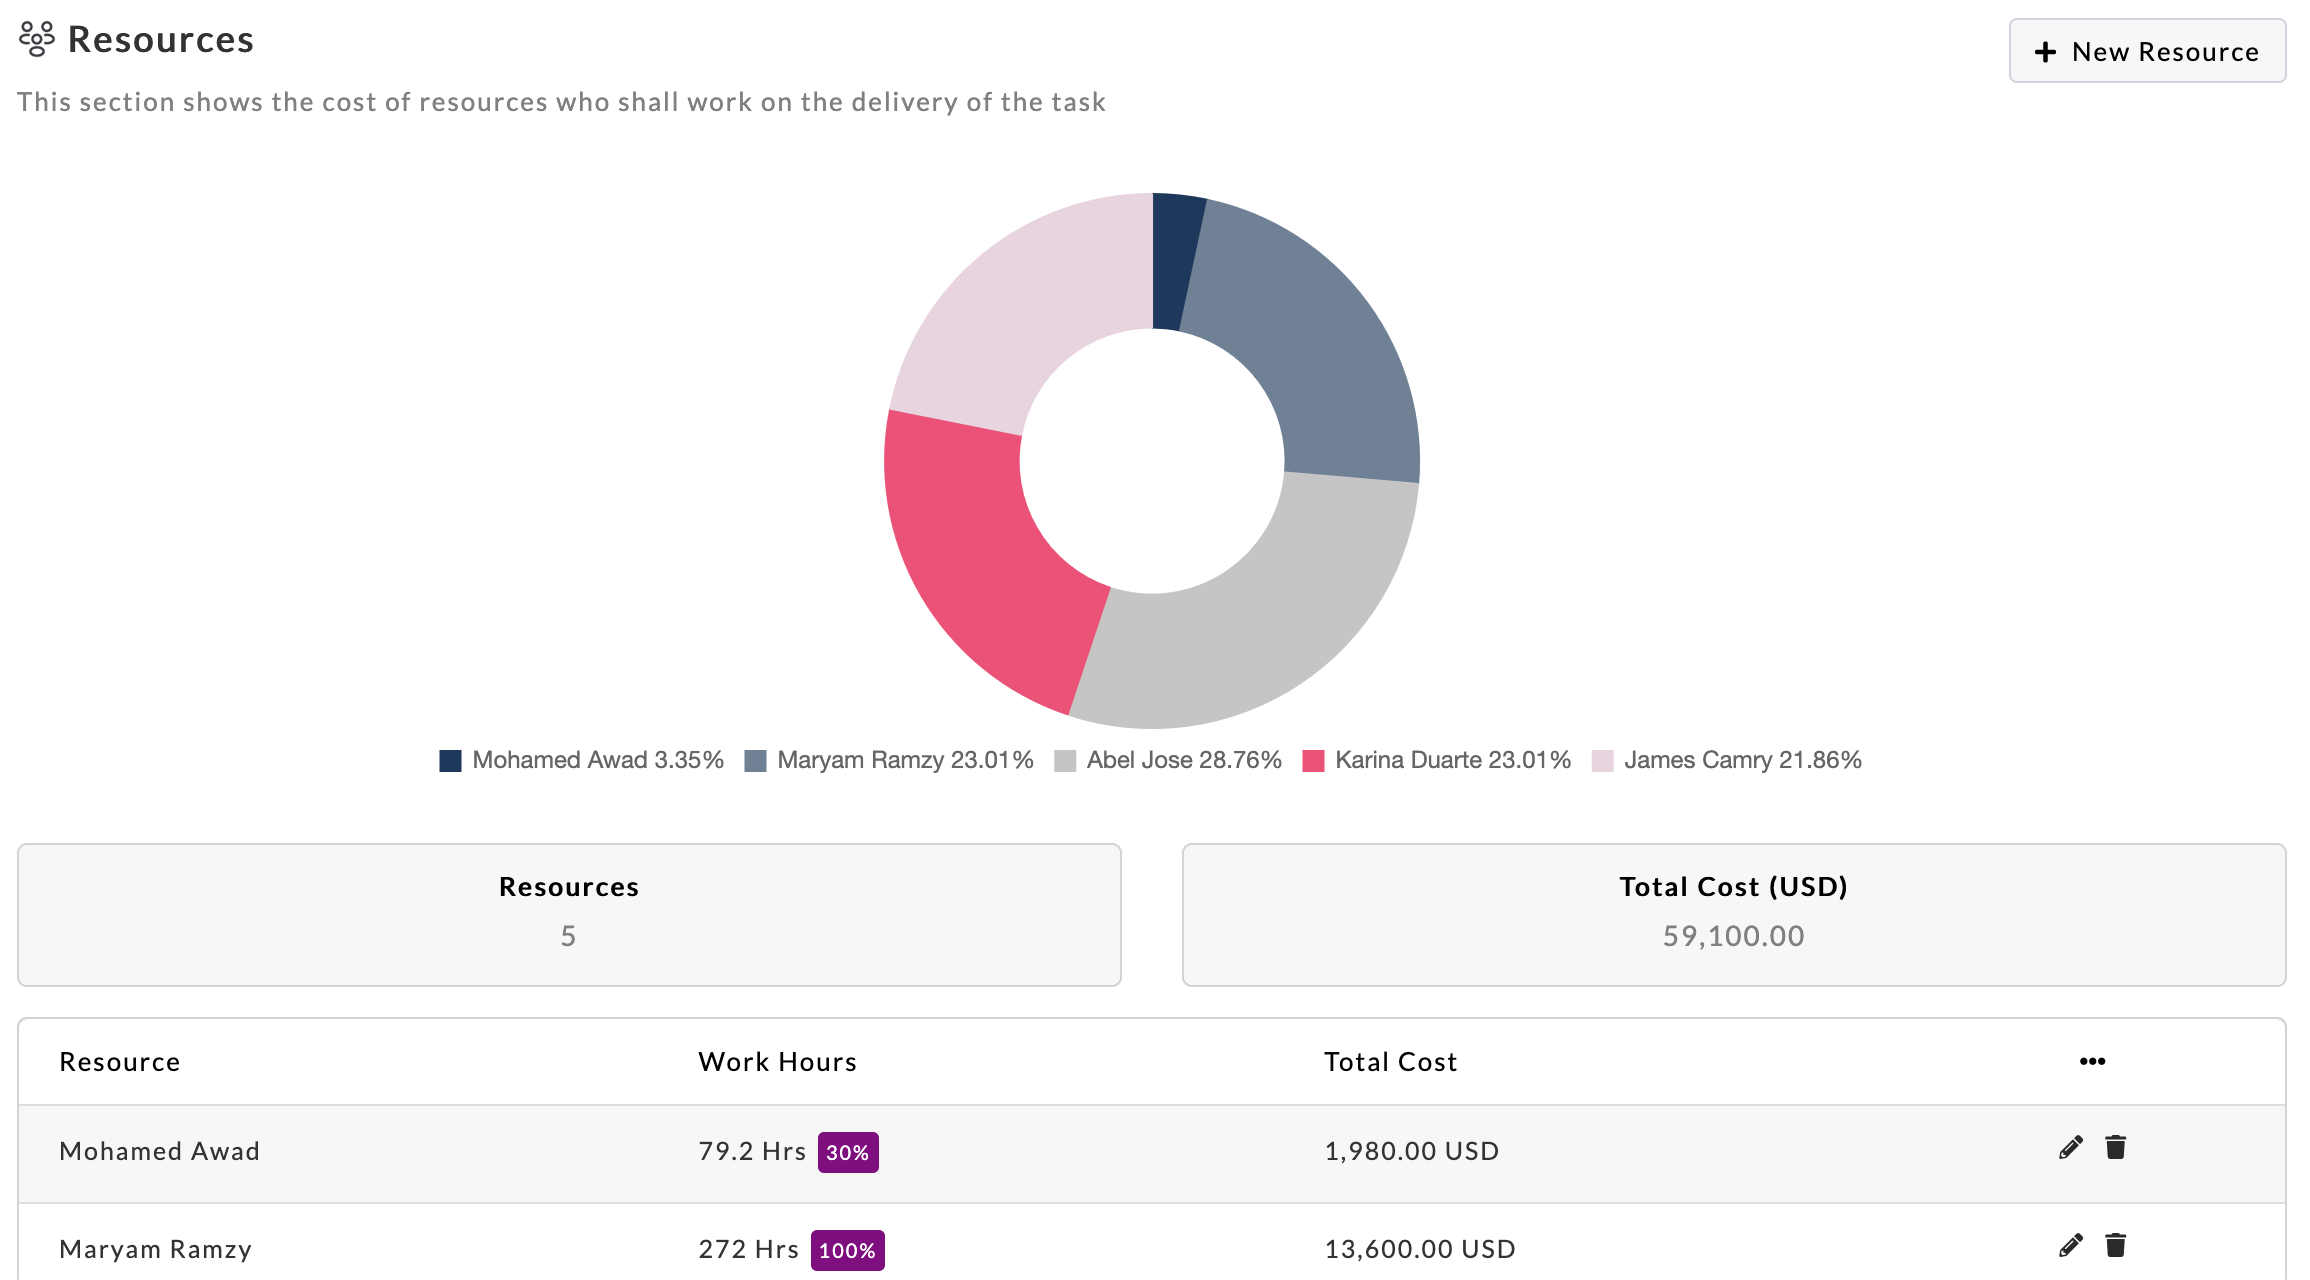This screenshot has height=1280, width=2310.
Task: Toggle Mohamed Awad legend entry
Action: tap(596, 760)
